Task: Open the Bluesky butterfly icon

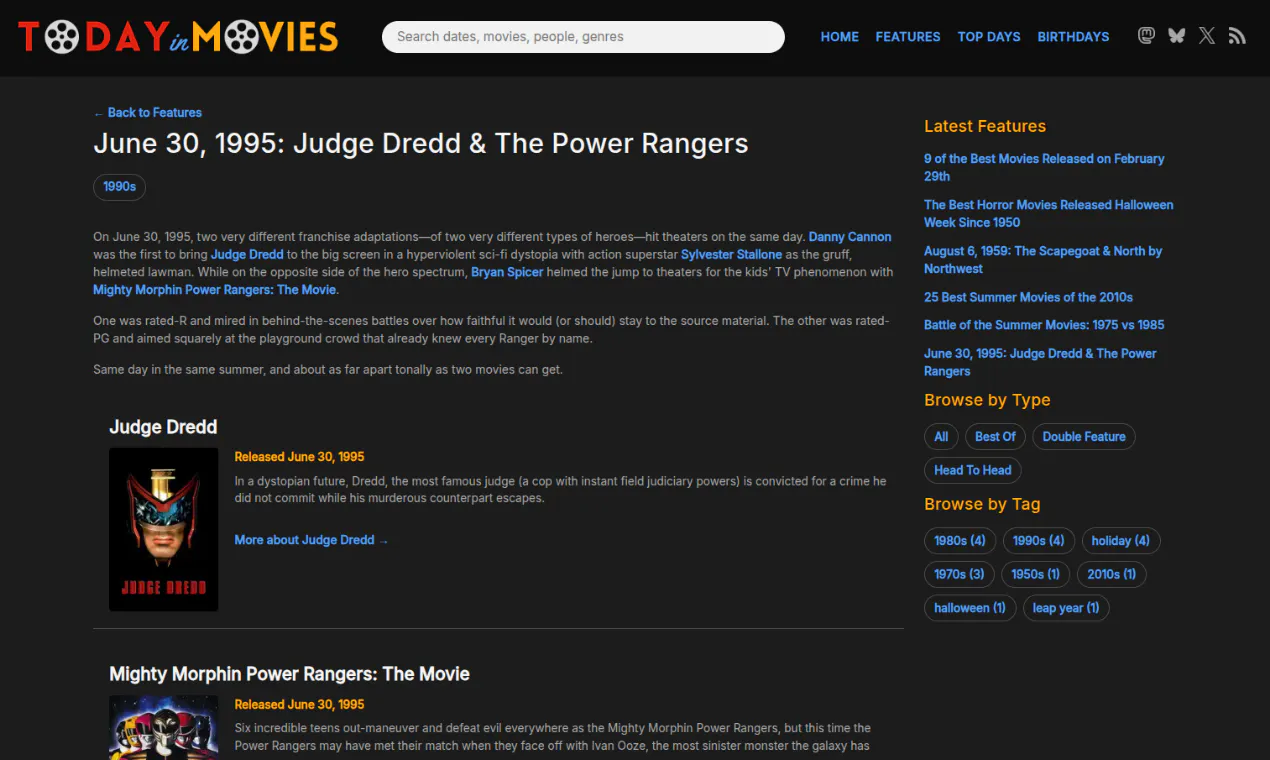Action: [x=1177, y=36]
